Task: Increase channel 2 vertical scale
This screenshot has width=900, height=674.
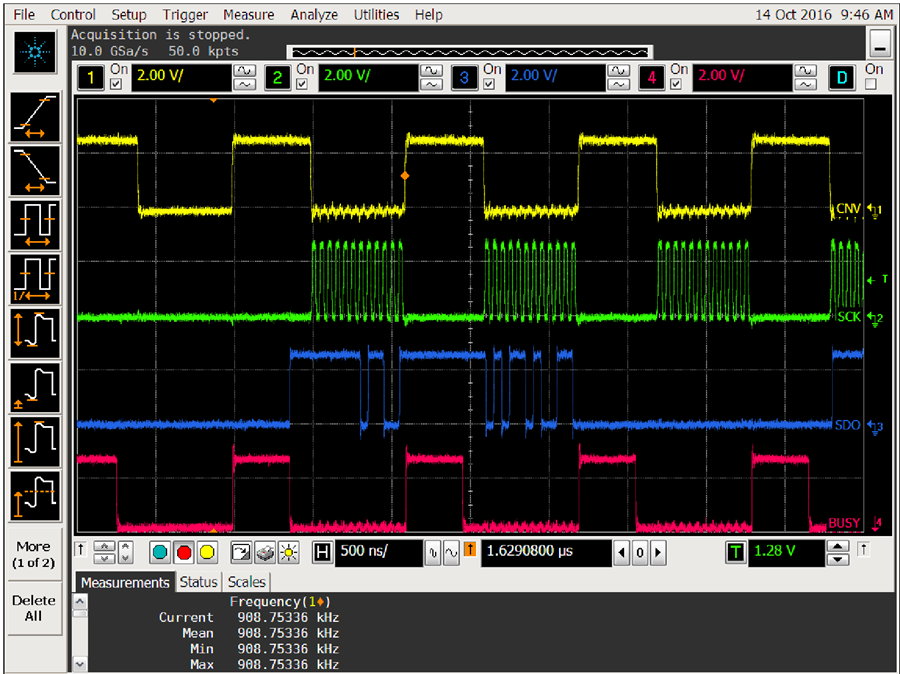Action: pyautogui.click(x=431, y=71)
